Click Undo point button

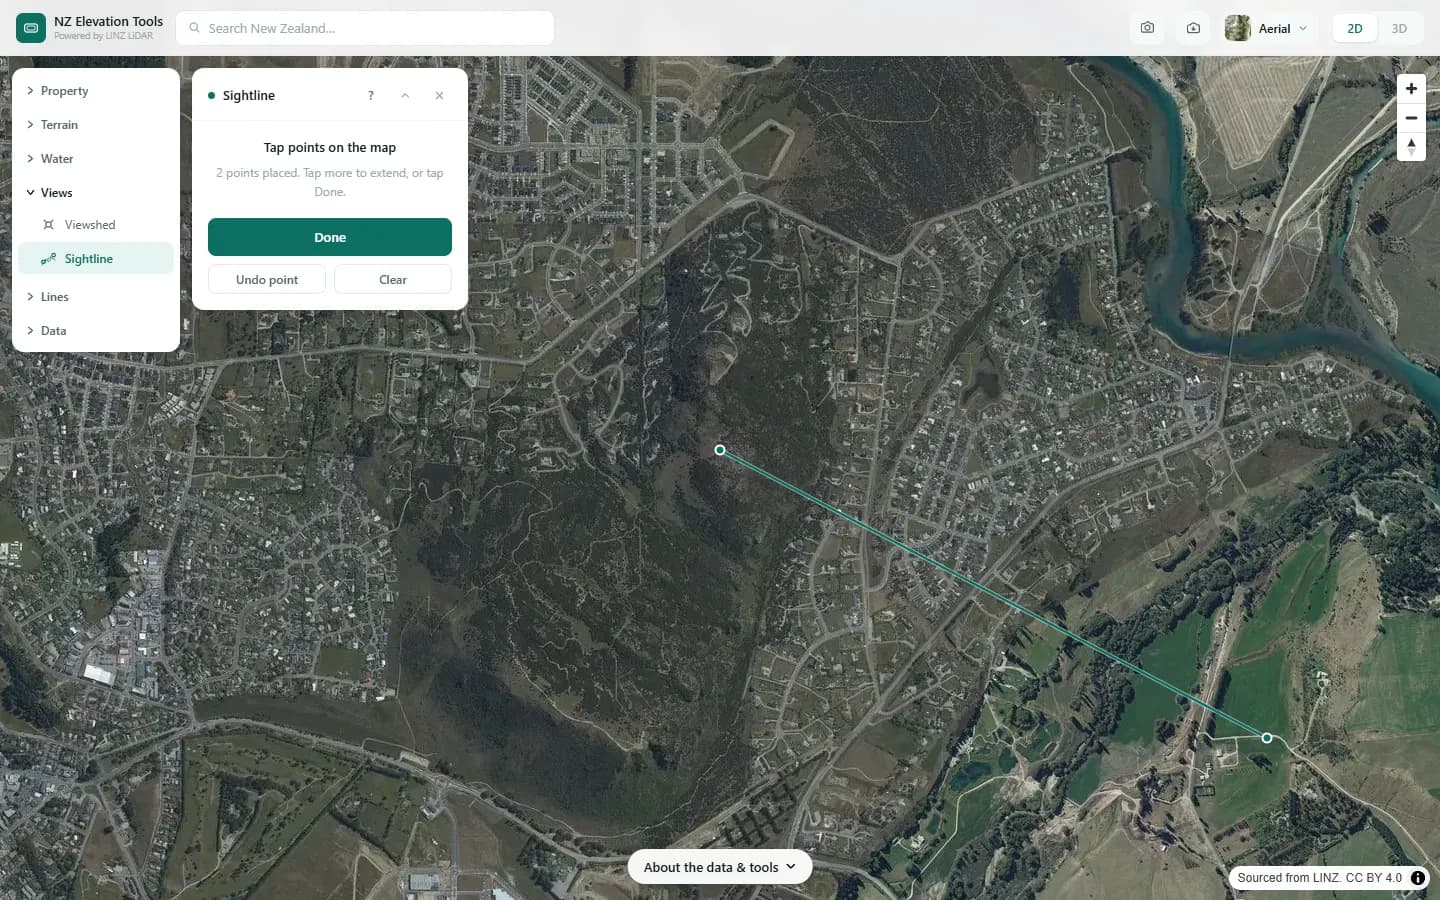(x=267, y=280)
